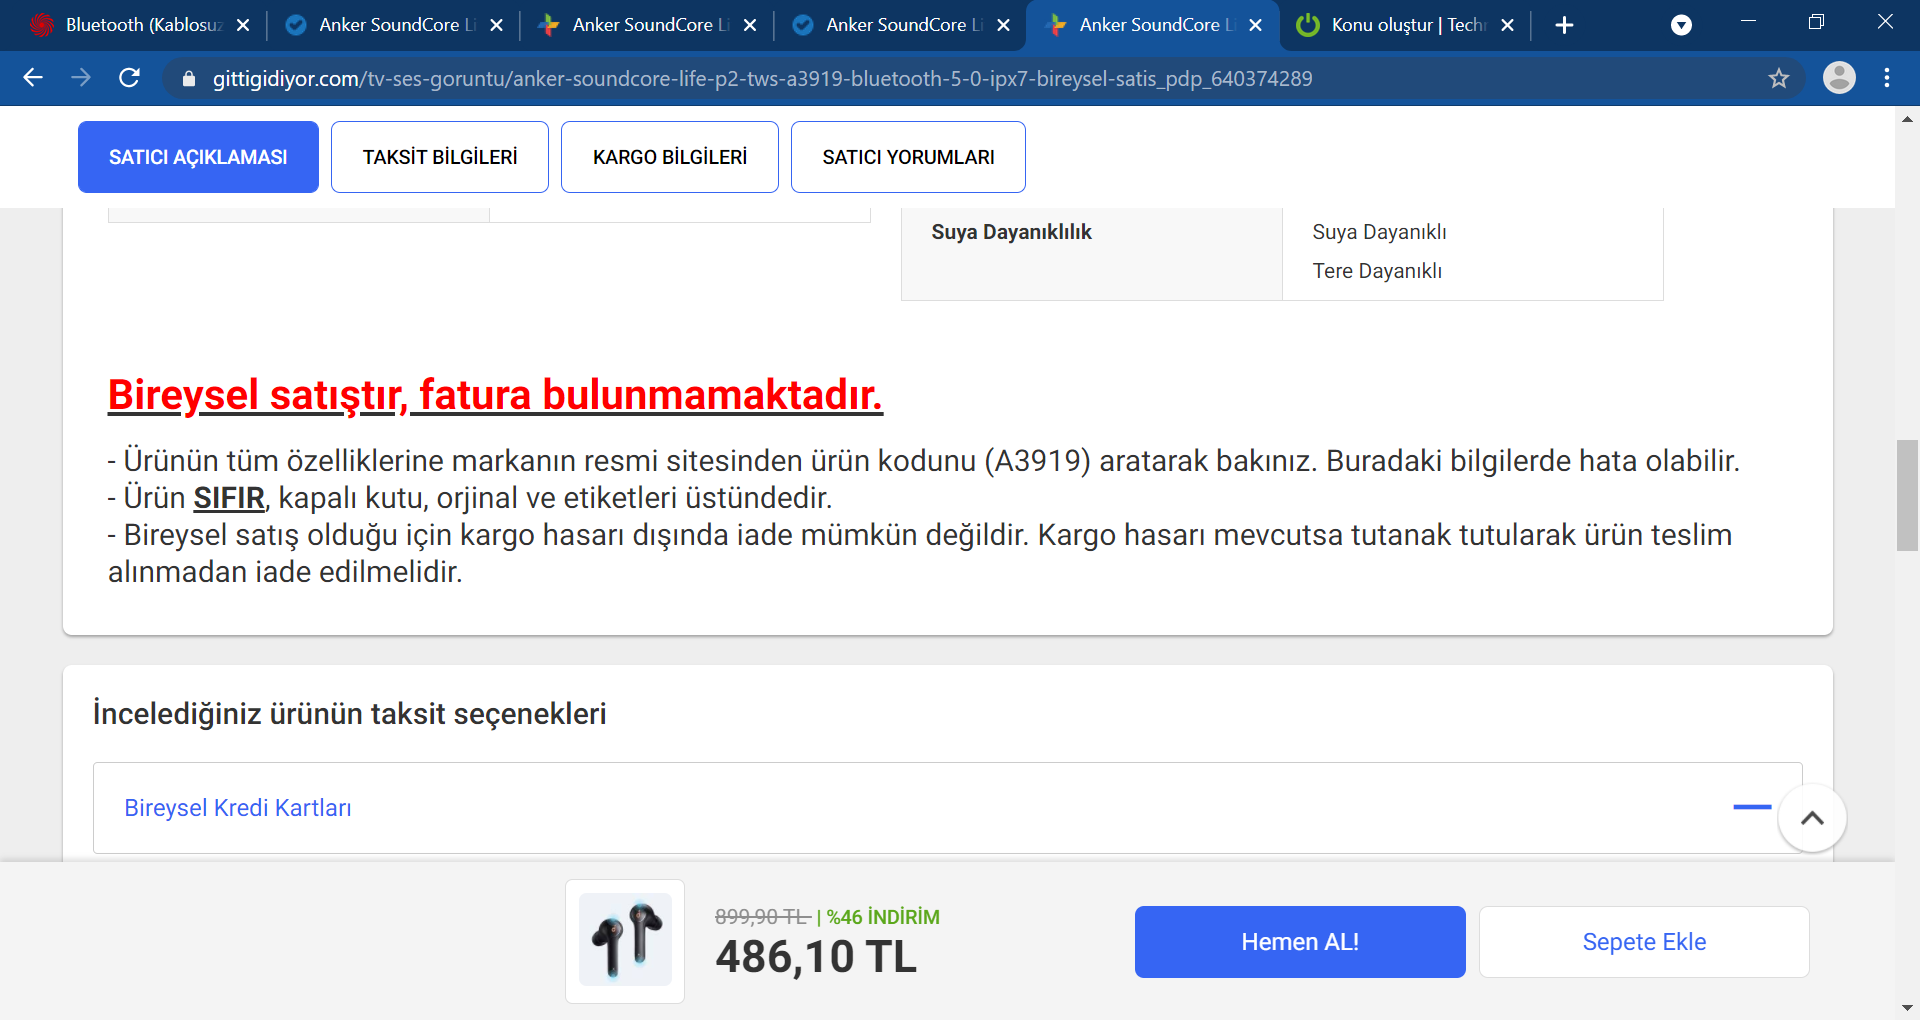Click the Tere Dayanıklı value
The image size is (1920, 1020).
[x=1377, y=271]
